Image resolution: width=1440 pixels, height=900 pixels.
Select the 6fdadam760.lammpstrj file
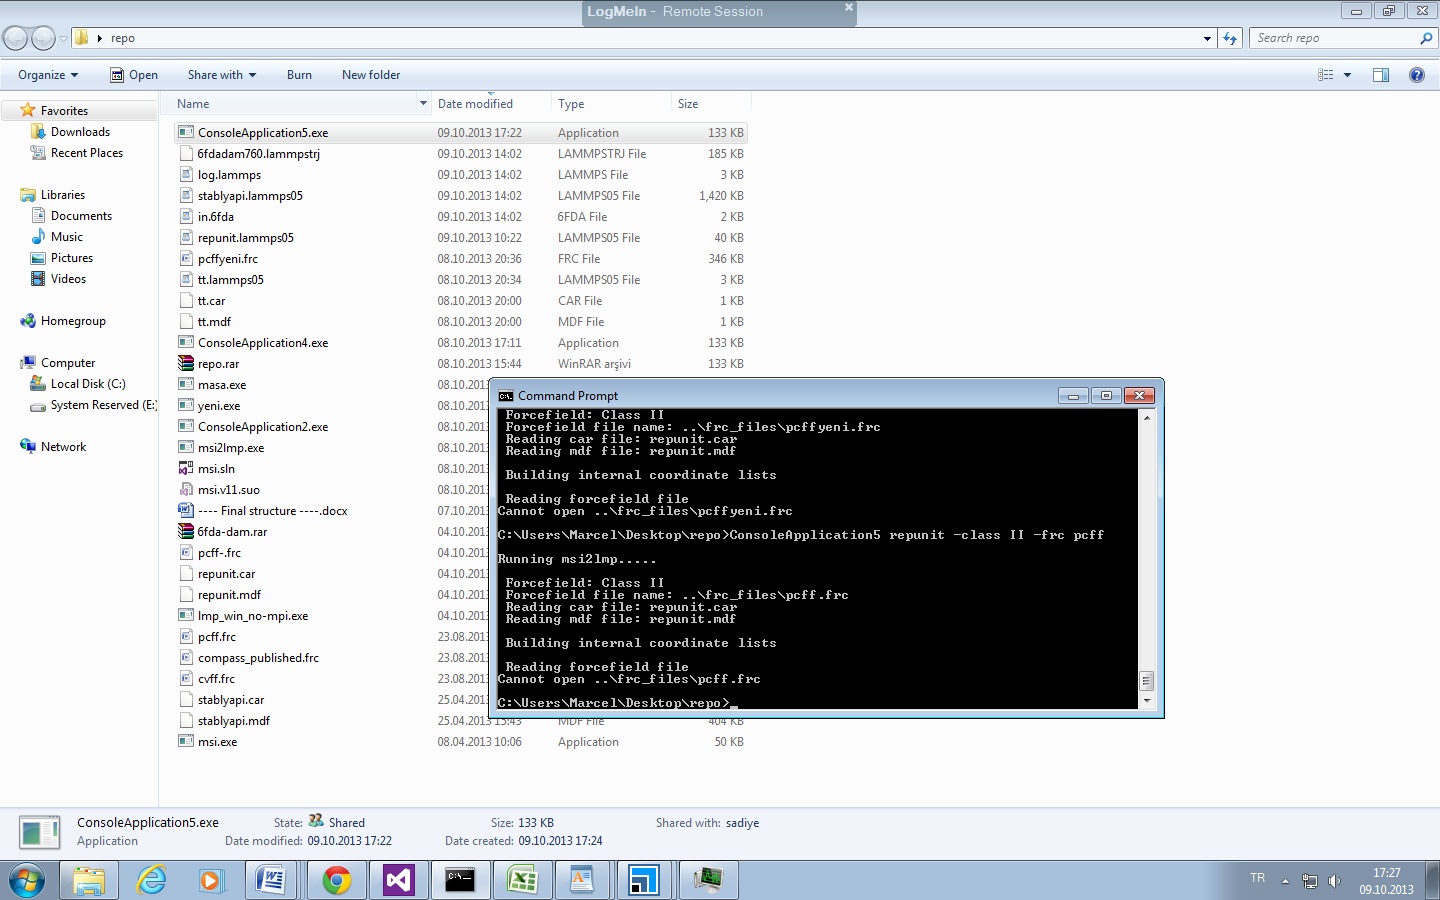click(x=258, y=154)
